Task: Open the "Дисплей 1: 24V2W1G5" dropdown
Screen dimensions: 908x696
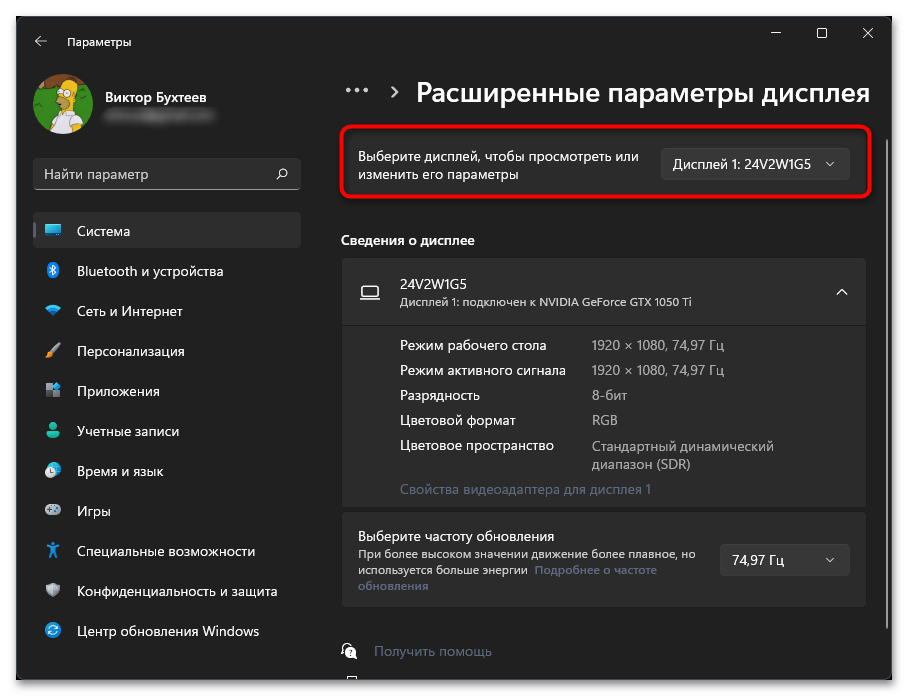Action: click(755, 164)
